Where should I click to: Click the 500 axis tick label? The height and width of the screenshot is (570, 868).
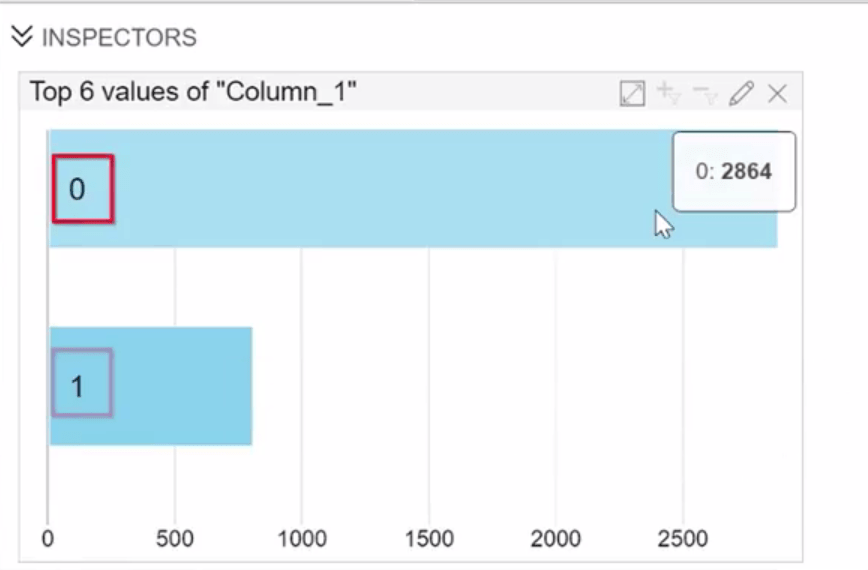pyautogui.click(x=175, y=539)
